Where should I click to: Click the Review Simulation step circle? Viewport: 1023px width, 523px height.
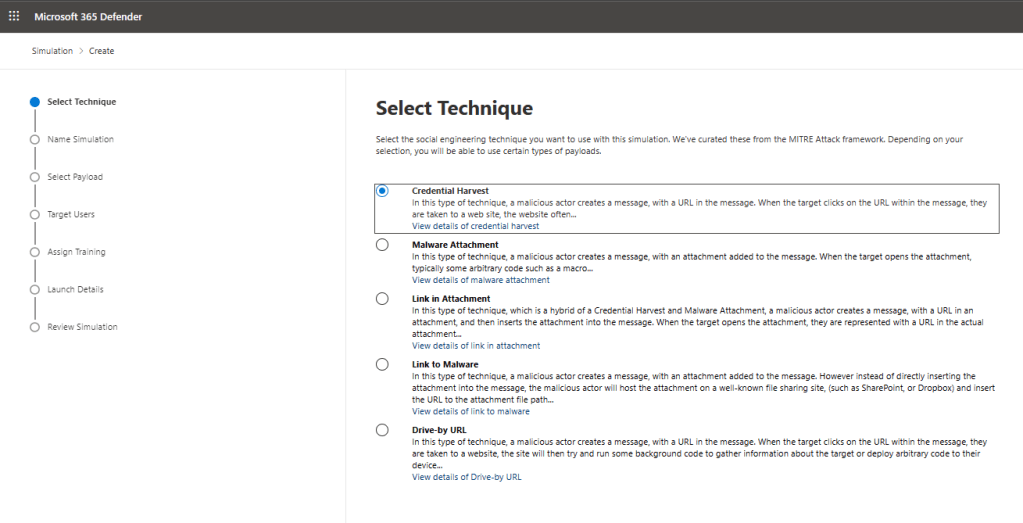click(35, 327)
